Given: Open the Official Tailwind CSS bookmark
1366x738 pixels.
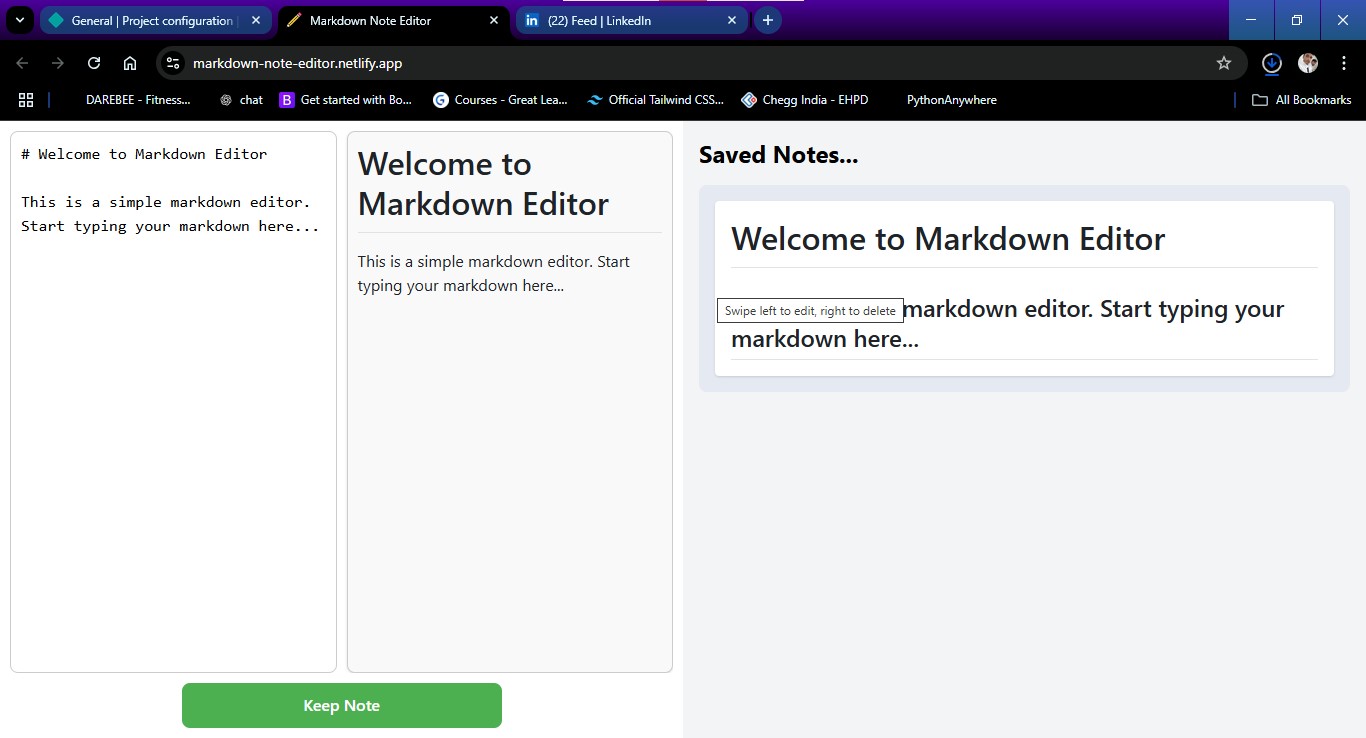Looking at the screenshot, I should coord(656,99).
